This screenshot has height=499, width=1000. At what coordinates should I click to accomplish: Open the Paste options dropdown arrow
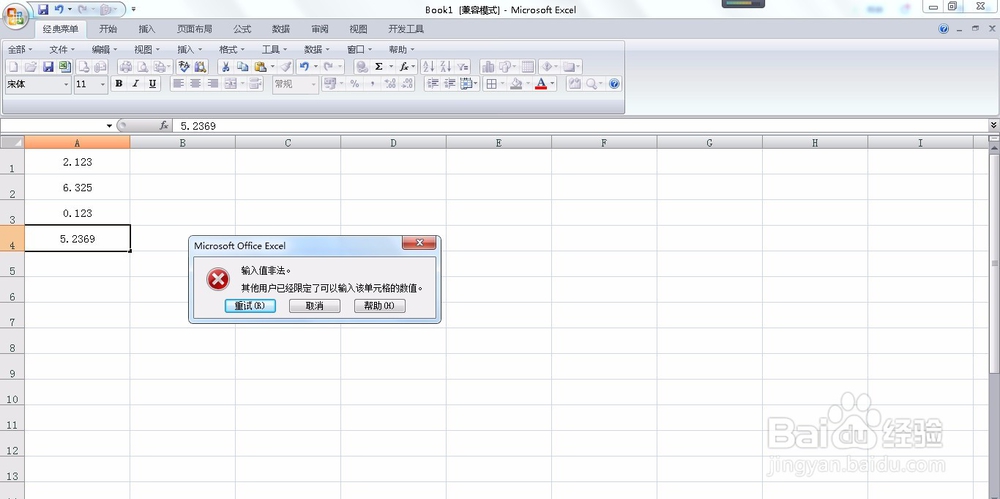tap(272, 66)
